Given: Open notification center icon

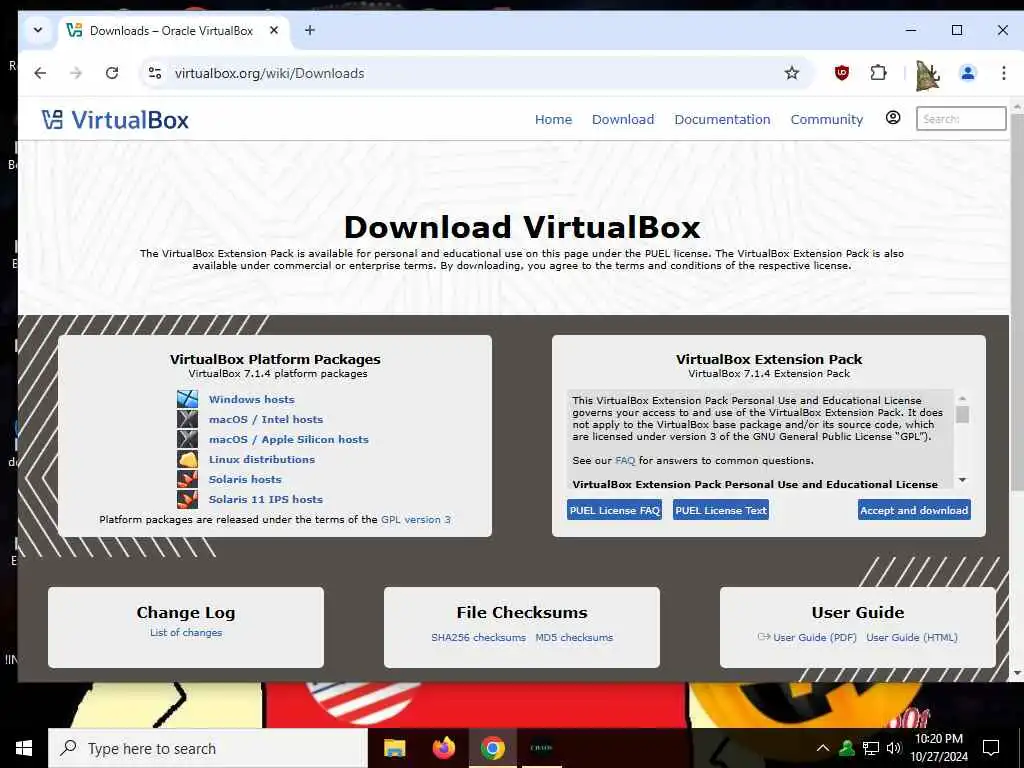Looking at the screenshot, I should click(991, 748).
